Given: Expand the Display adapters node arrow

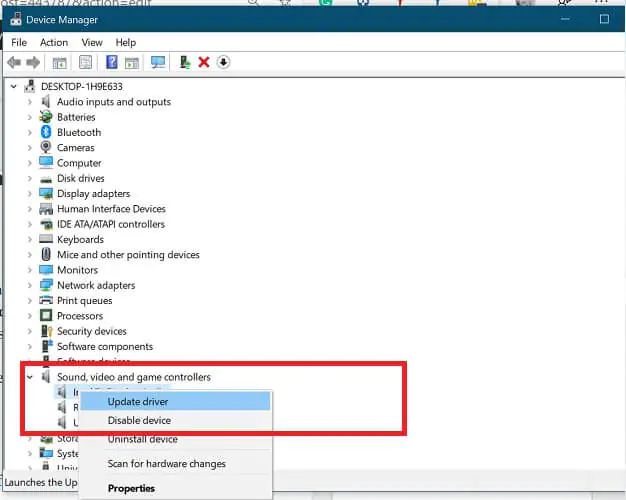Looking at the screenshot, I should coord(30,194).
